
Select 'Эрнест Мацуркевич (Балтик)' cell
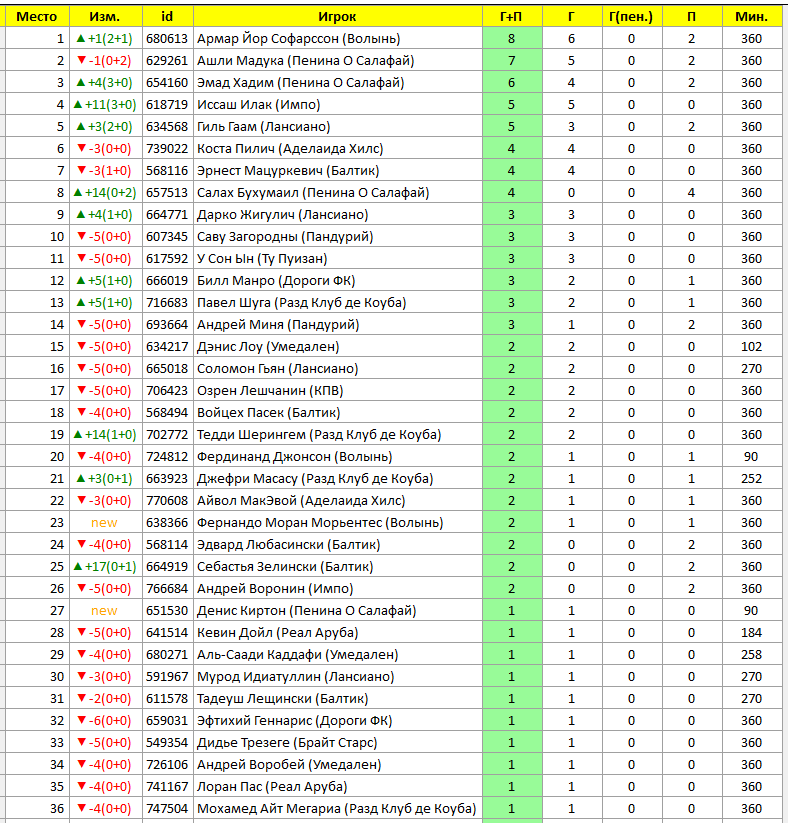(x=338, y=171)
